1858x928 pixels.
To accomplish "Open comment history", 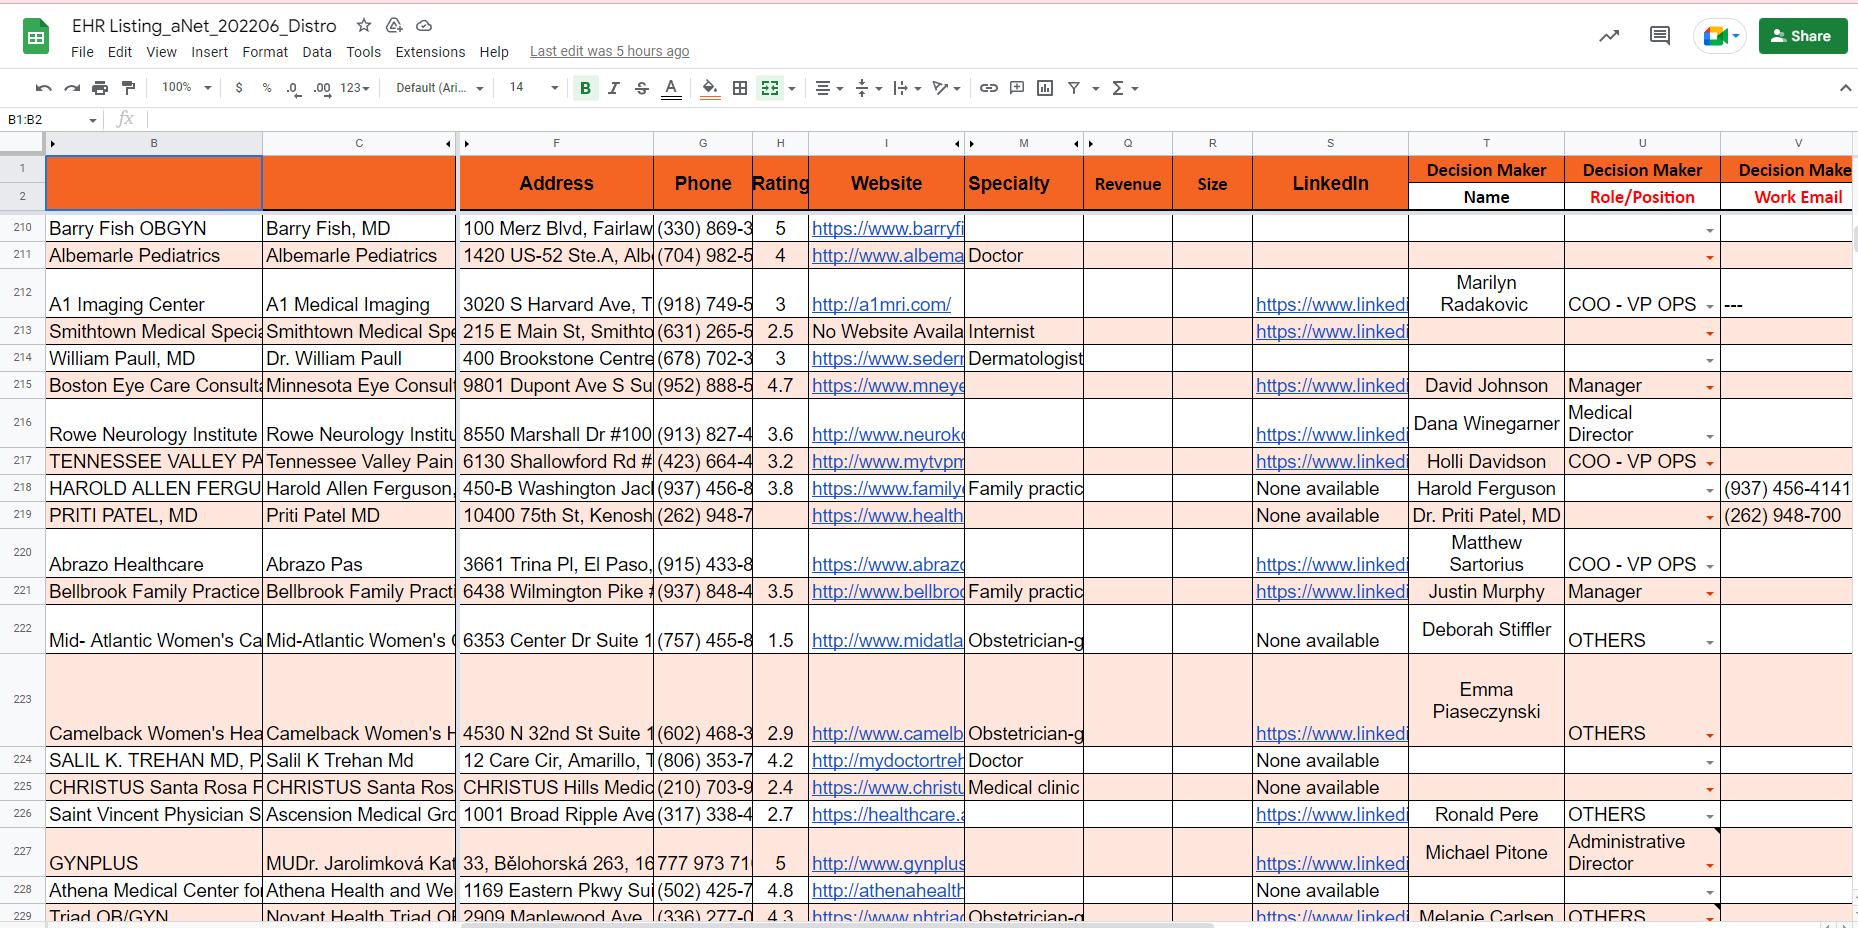I will pyautogui.click(x=1660, y=36).
